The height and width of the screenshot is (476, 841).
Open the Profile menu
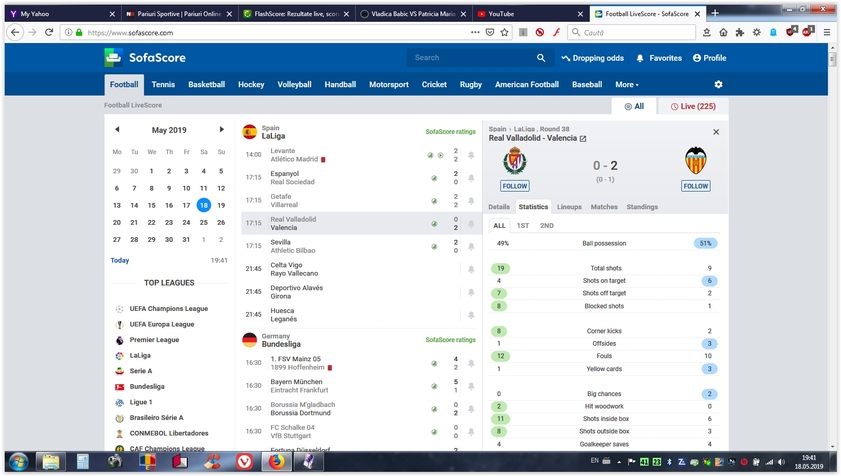click(x=709, y=58)
